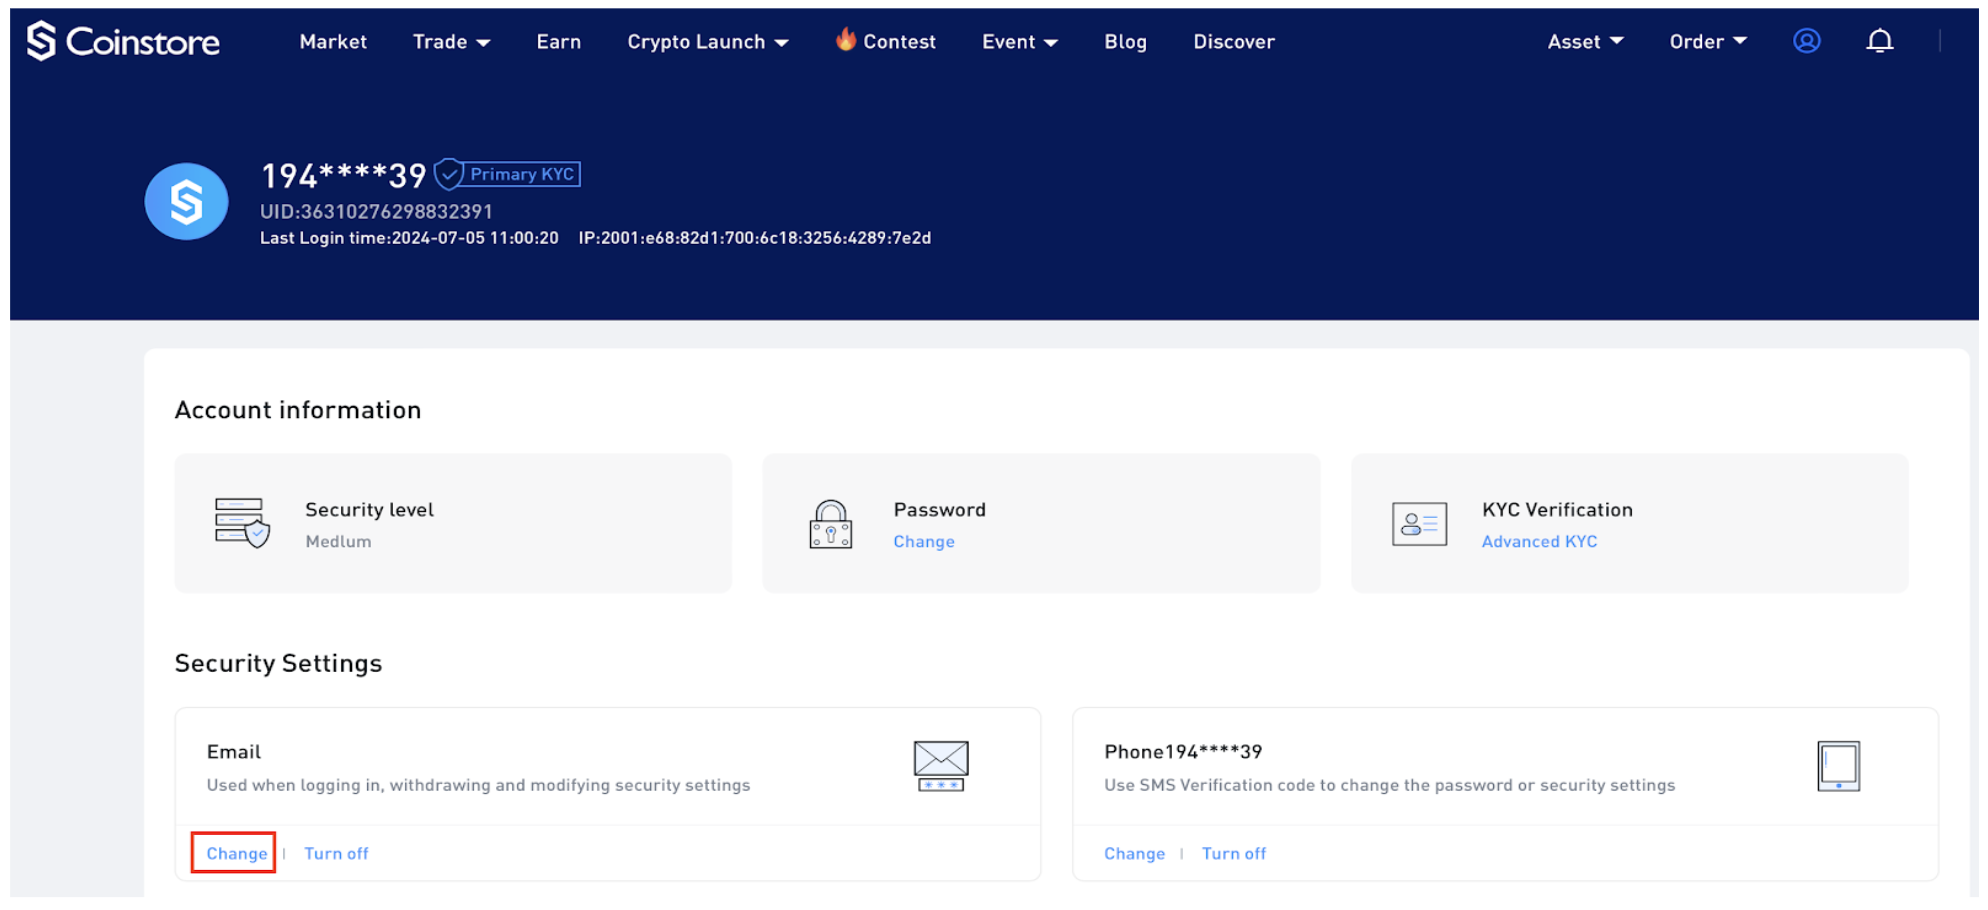Open the notification bell
Image resolution: width=1988 pixels, height=910 pixels.
(1880, 41)
